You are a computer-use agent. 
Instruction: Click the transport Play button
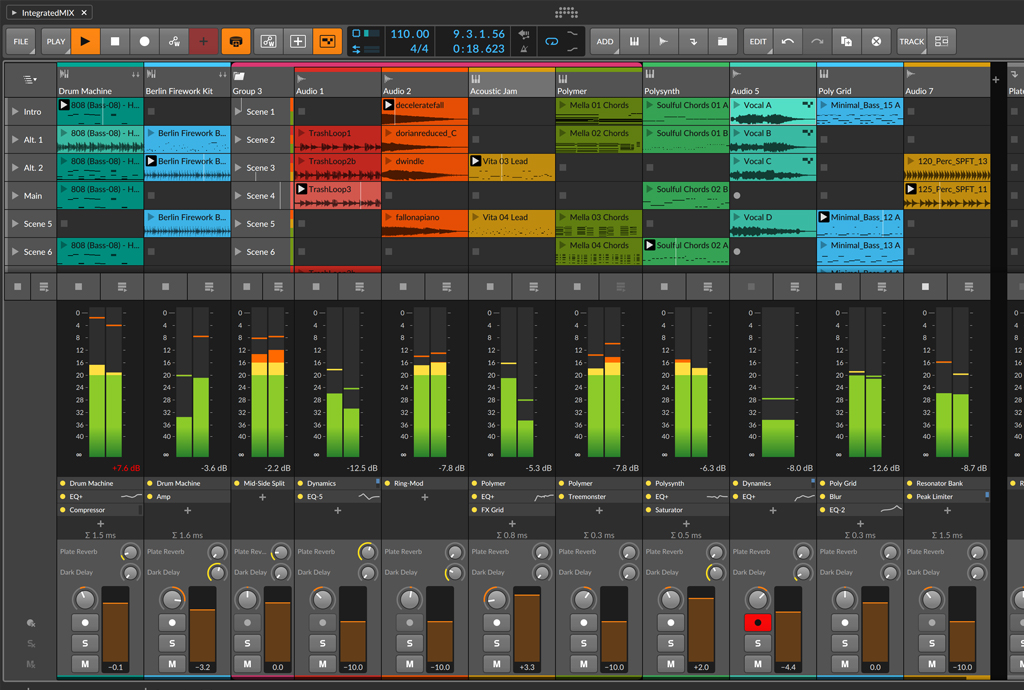(x=85, y=41)
